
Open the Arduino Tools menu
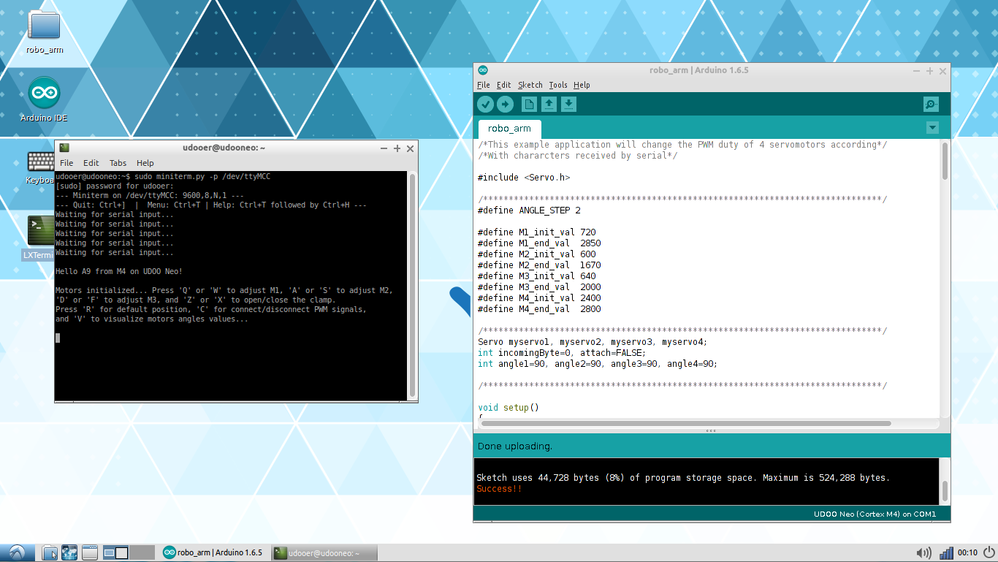tap(558, 85)
